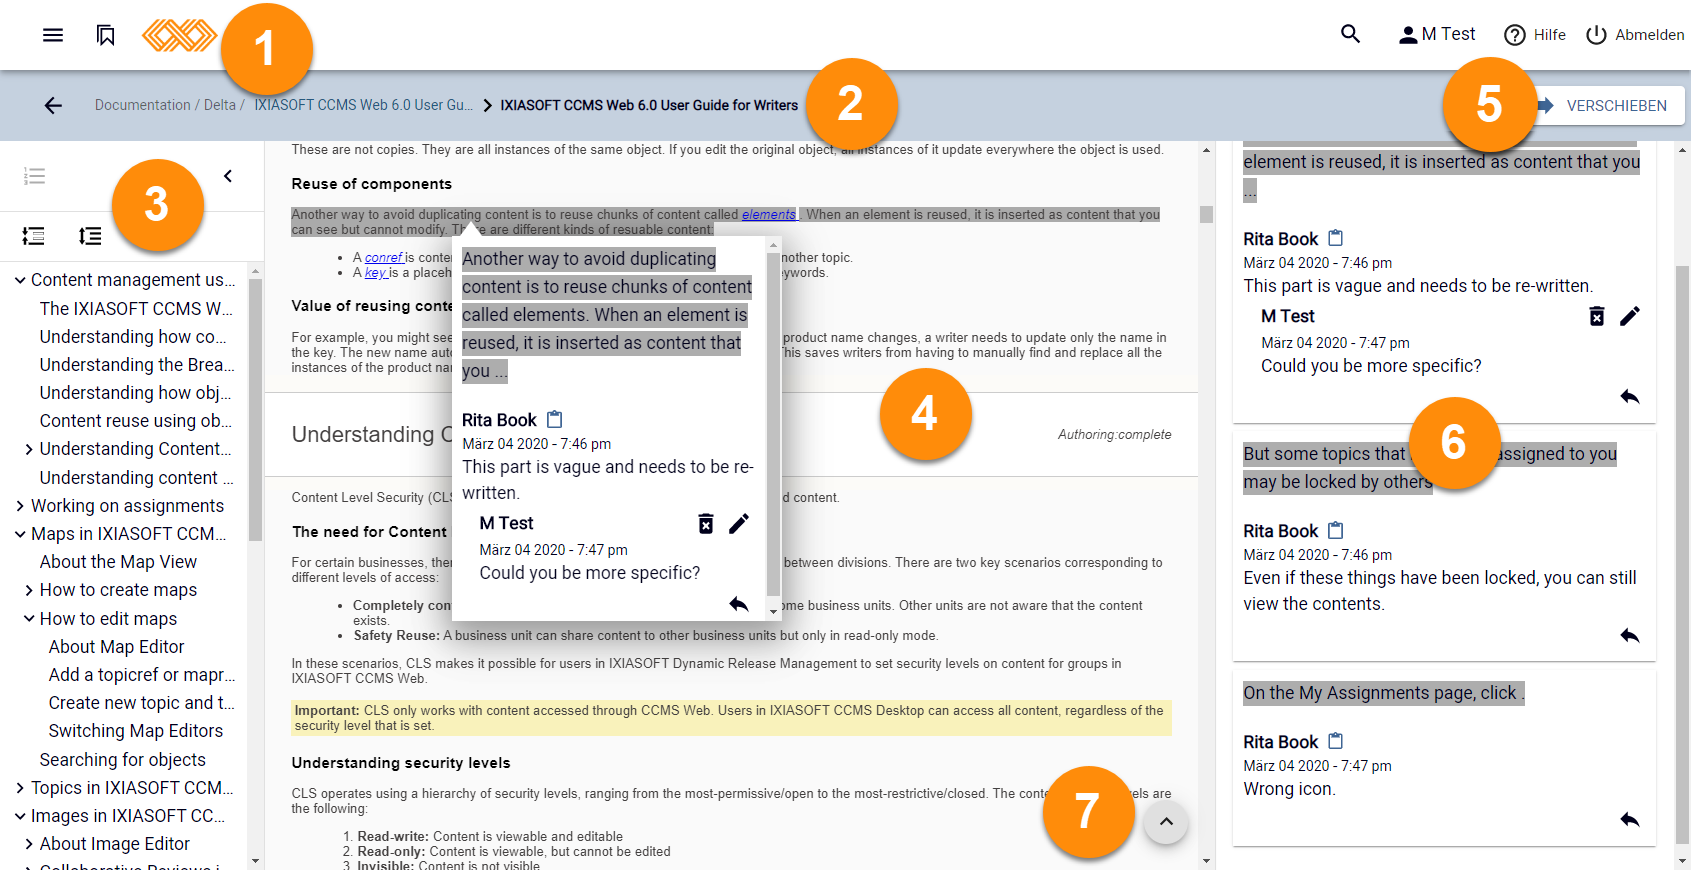Click popup scrollbar down arrow
Viewport: 1691px width, 870px height.
click(x=773, y=611)
